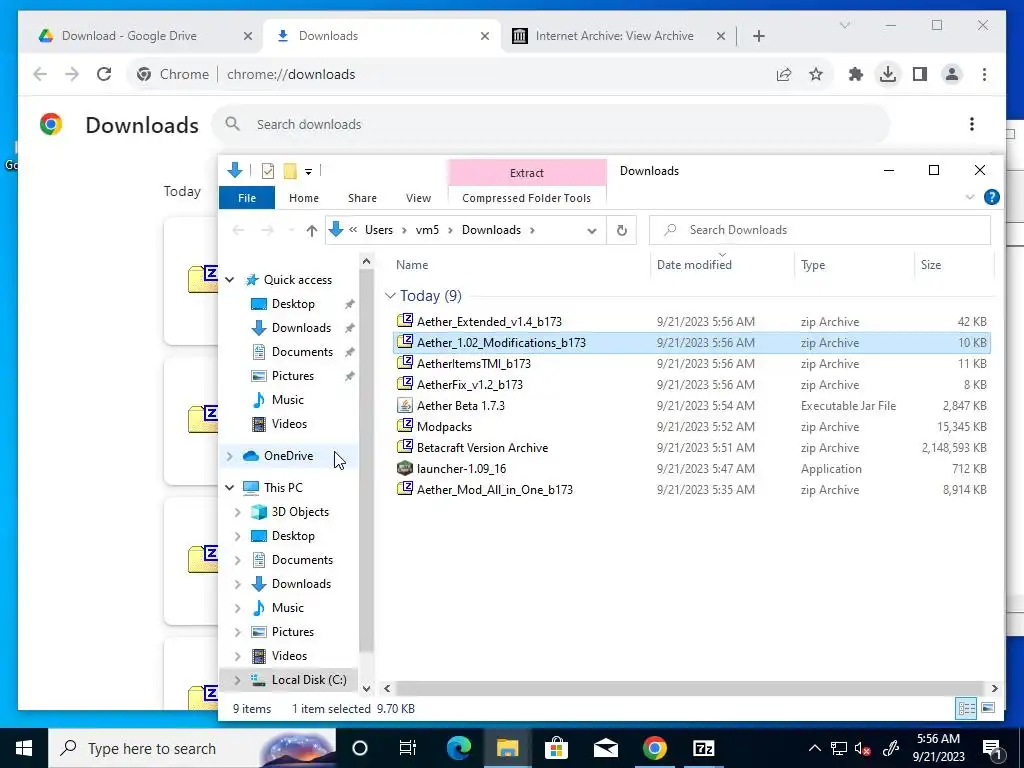1024x768 pixels.
Task: Select Pictures under Quick access
Action: [292, 376]
